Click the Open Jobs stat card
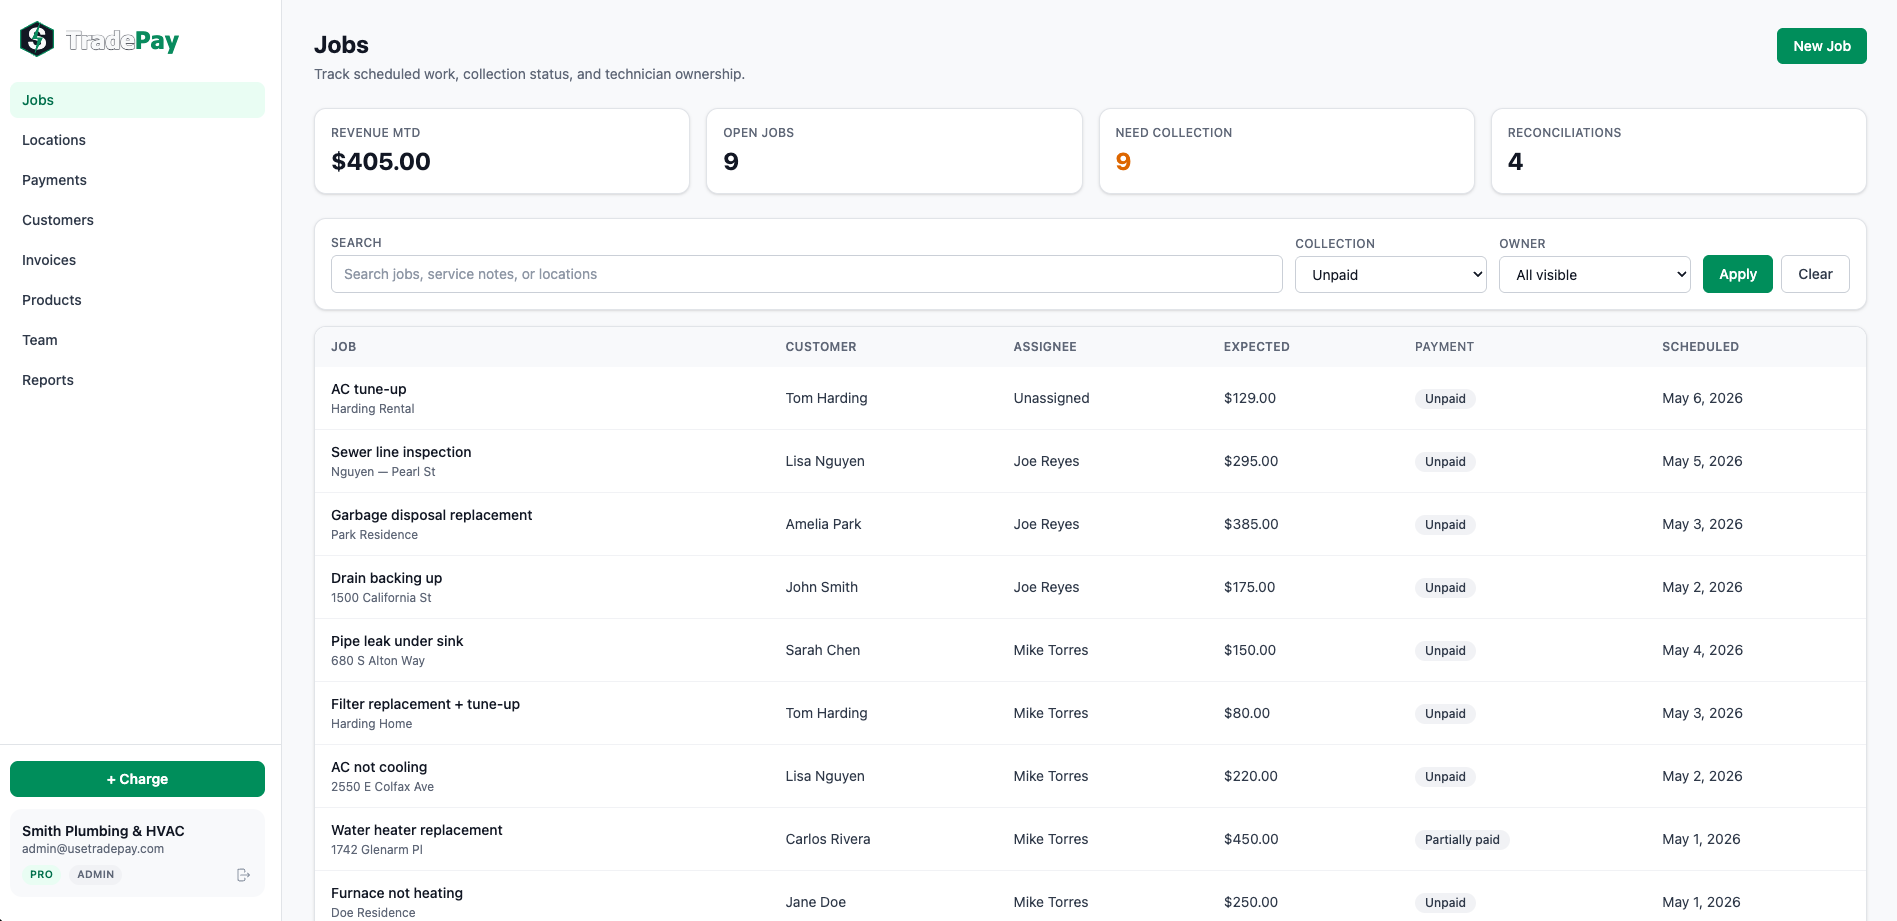1897x921 pixels. 894,151
